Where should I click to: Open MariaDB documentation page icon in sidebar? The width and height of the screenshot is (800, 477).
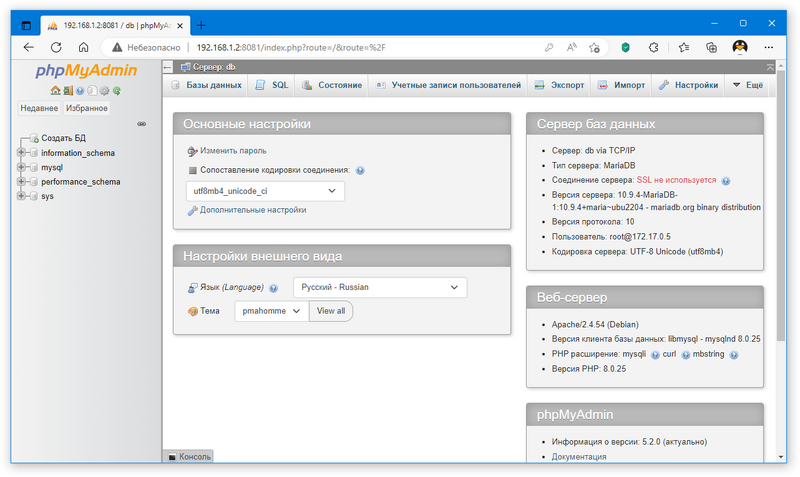point(92,91)
